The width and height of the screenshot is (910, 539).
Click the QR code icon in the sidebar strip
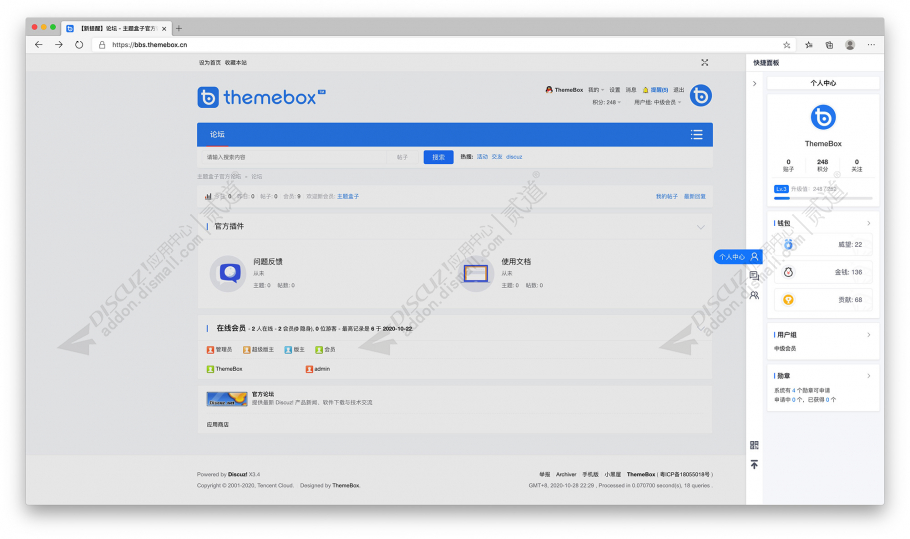tap(754, 445)
